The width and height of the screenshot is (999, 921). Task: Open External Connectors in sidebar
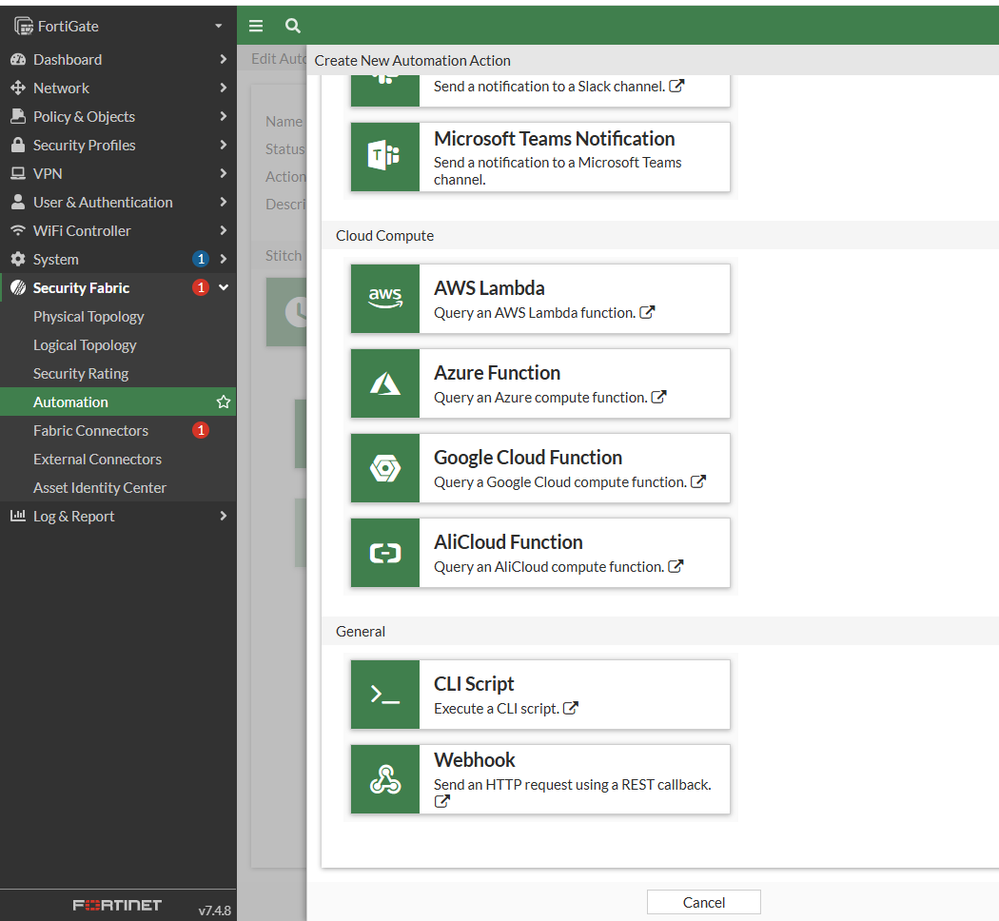(97, 459)
